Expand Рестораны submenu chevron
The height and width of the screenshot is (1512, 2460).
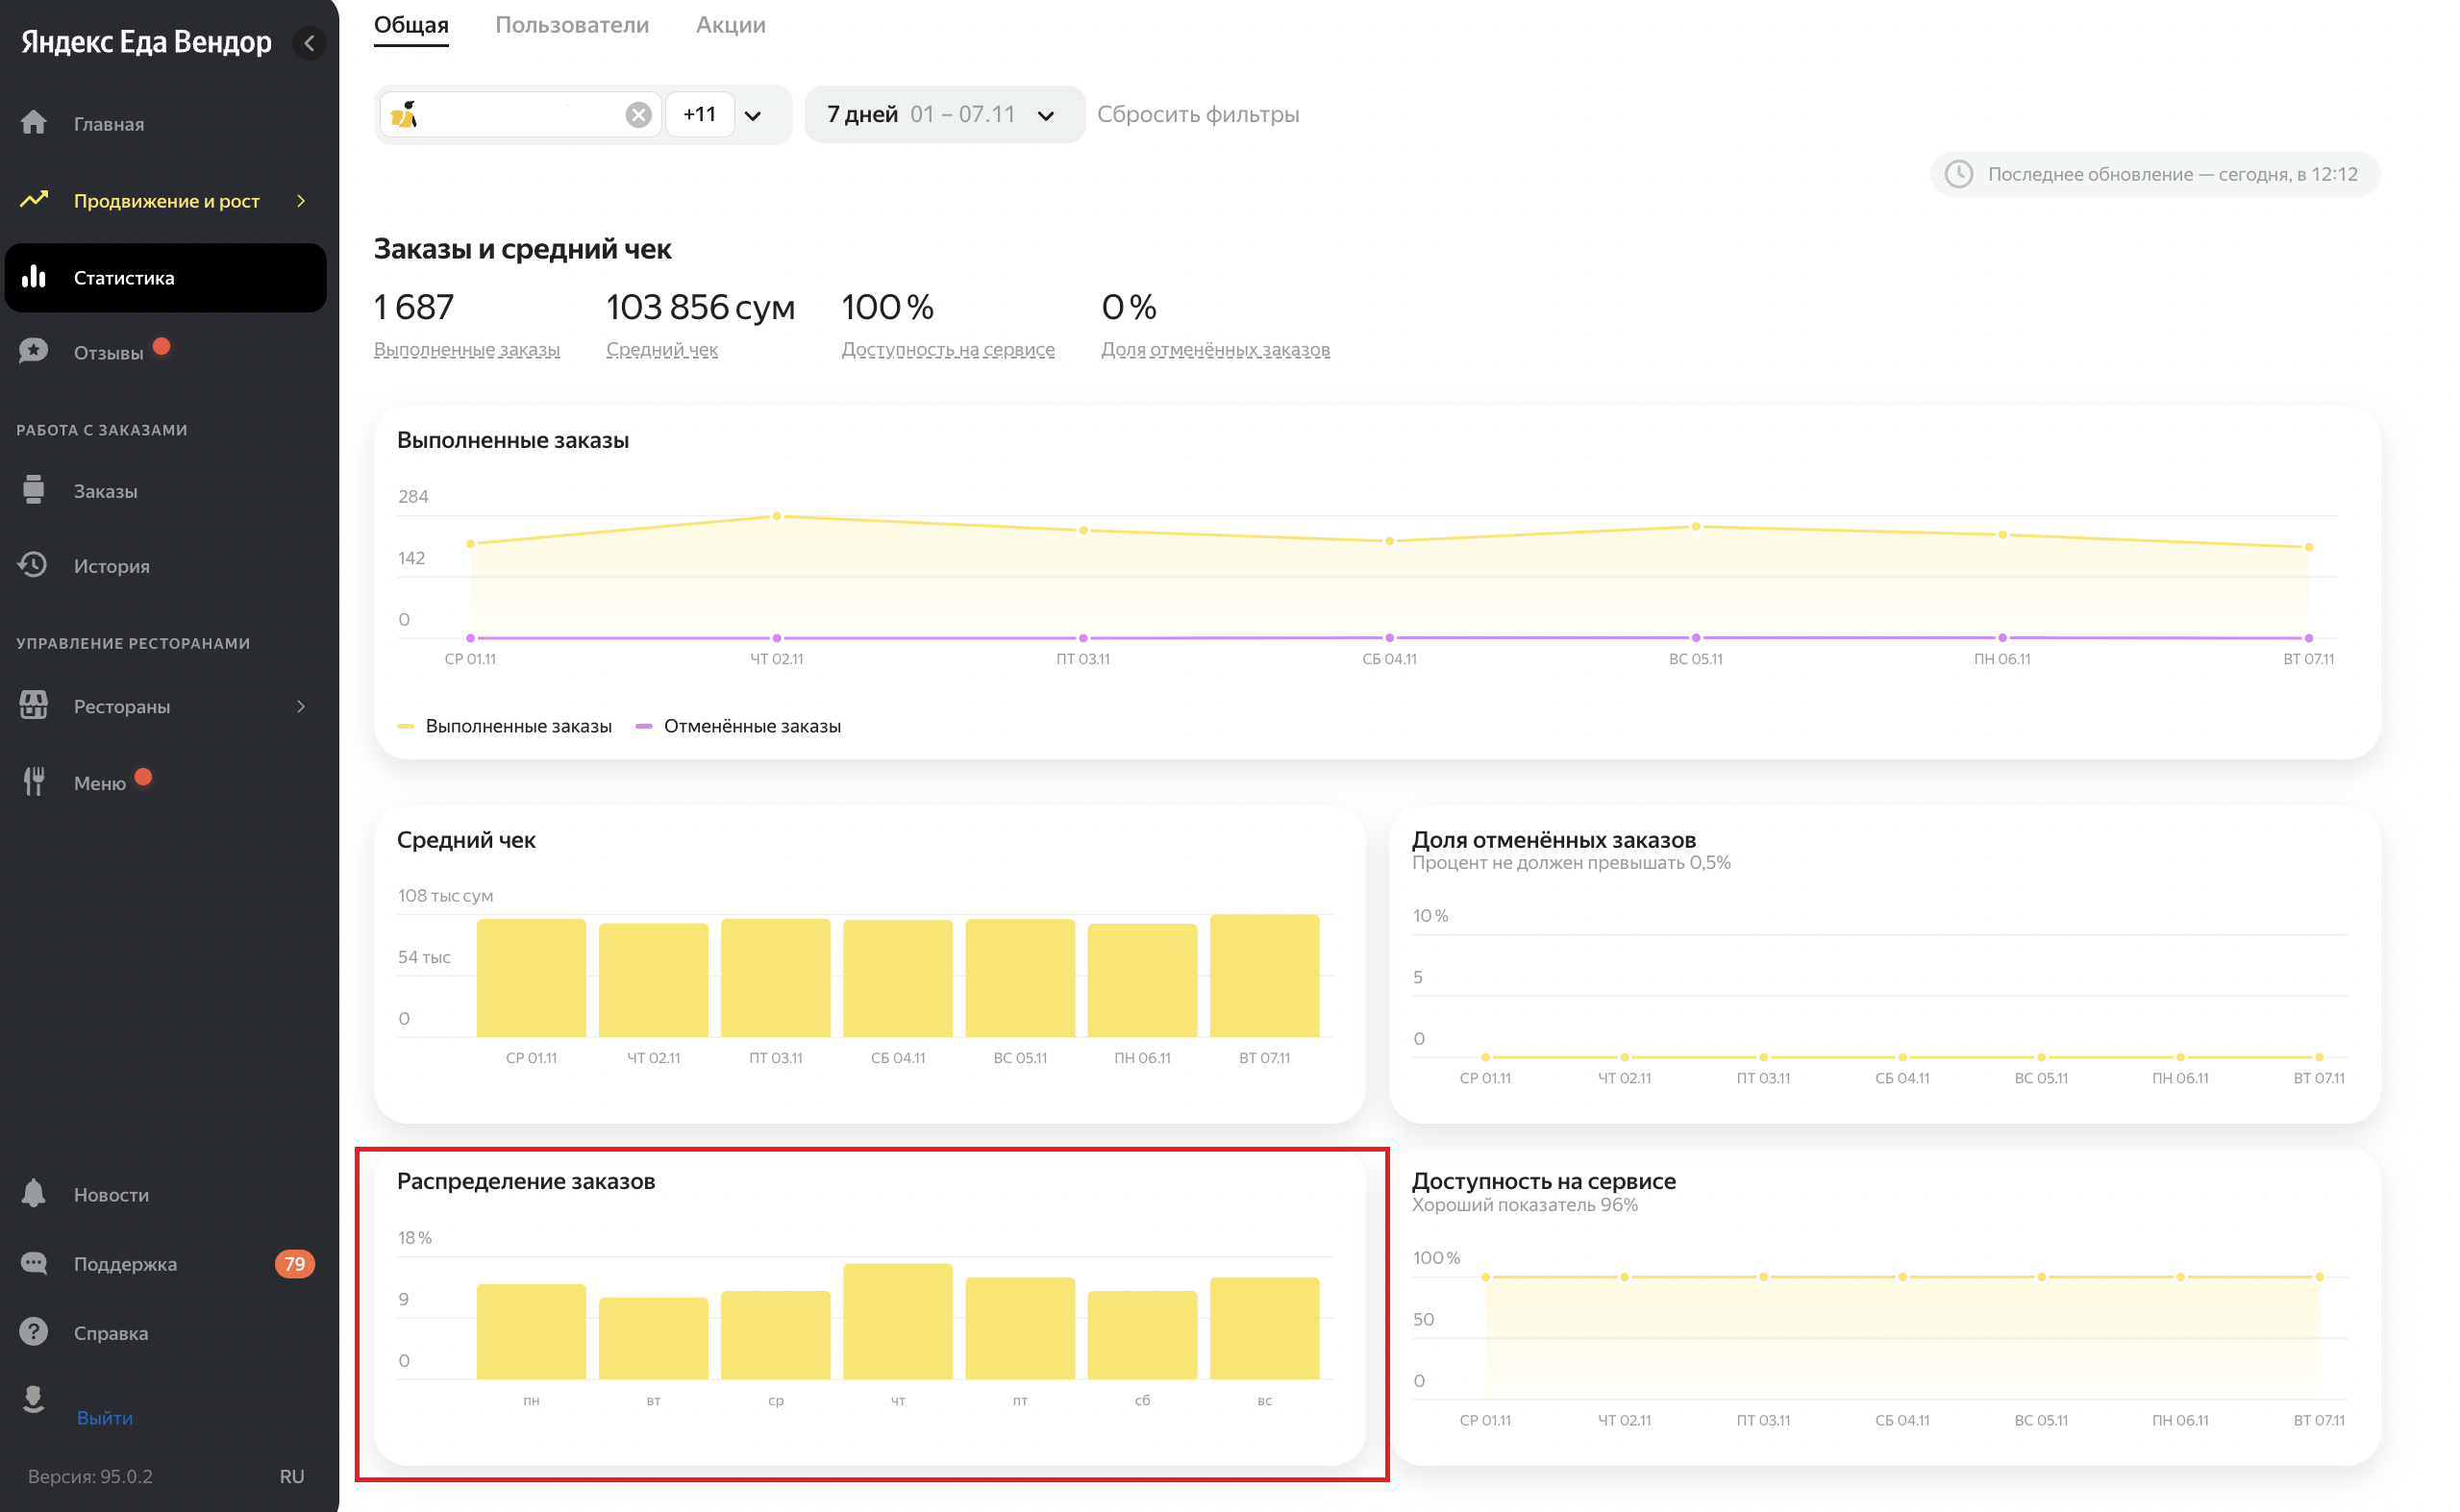pyautogui.click(x=301, y=707)
